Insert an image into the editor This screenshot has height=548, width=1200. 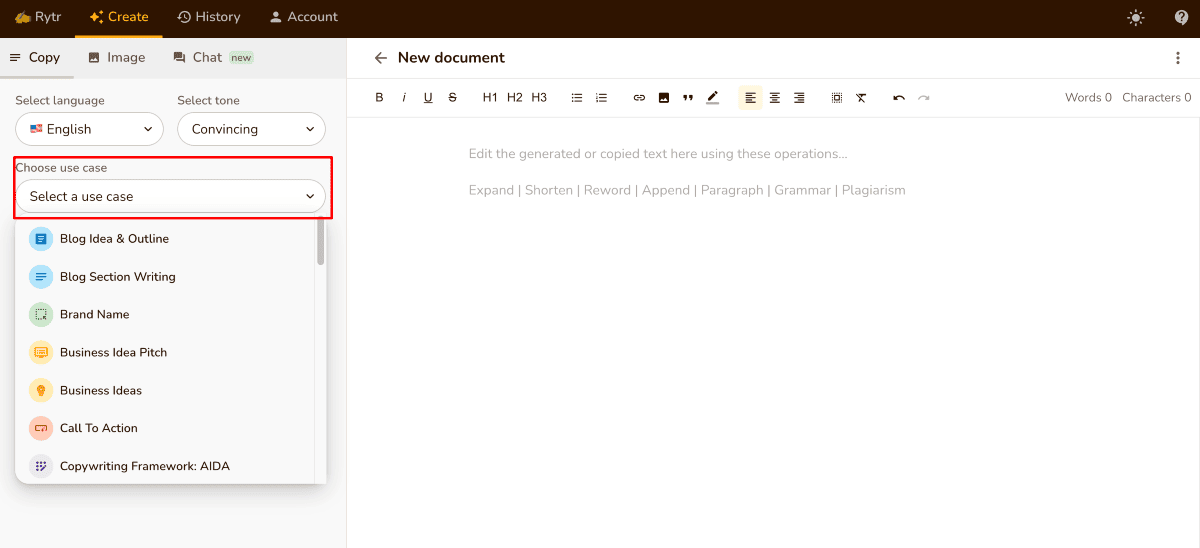663,98
